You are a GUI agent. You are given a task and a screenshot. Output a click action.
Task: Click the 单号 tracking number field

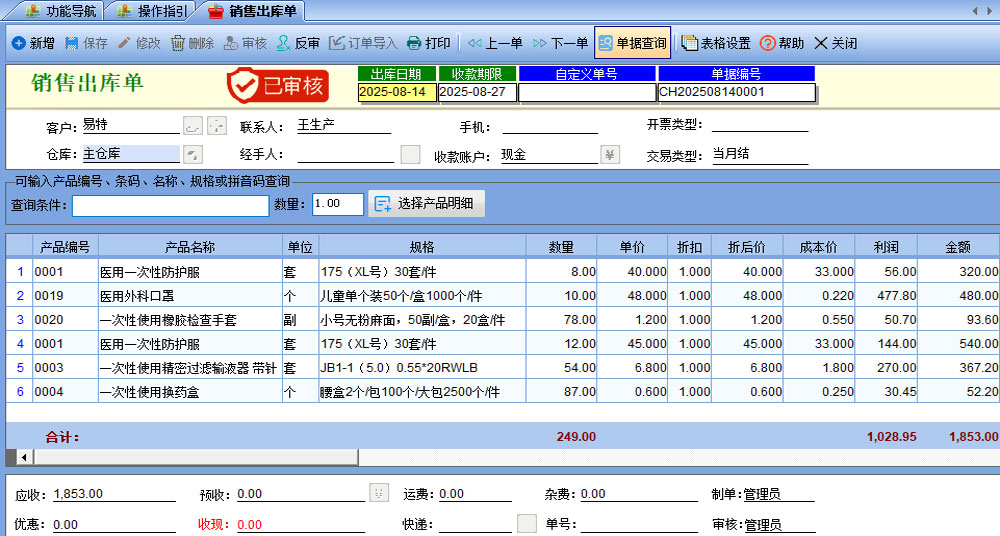[x=639, y=525]
